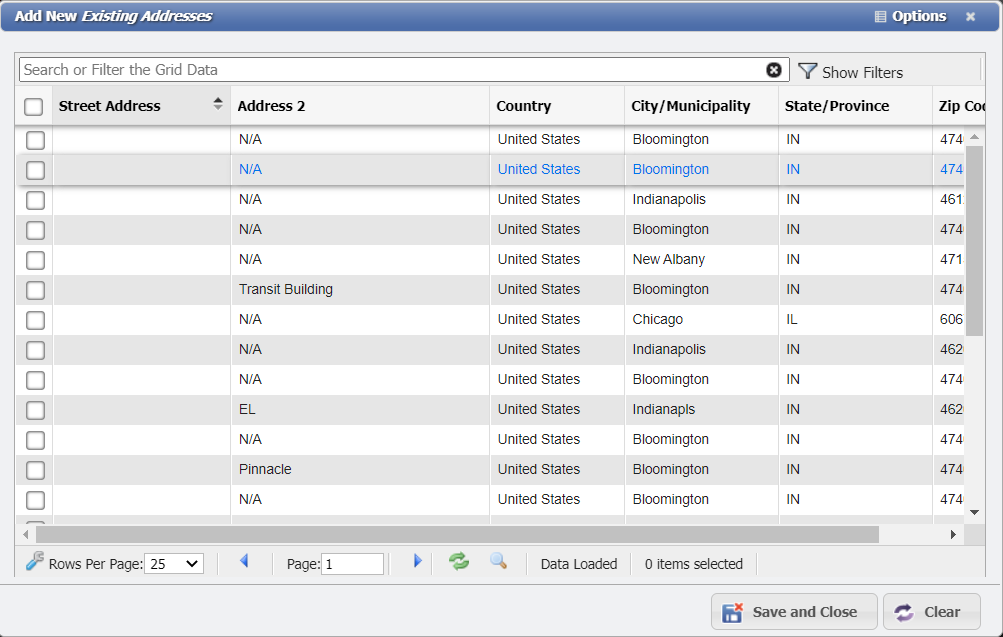Click the Show Filters funnel icon

[808, 71]
